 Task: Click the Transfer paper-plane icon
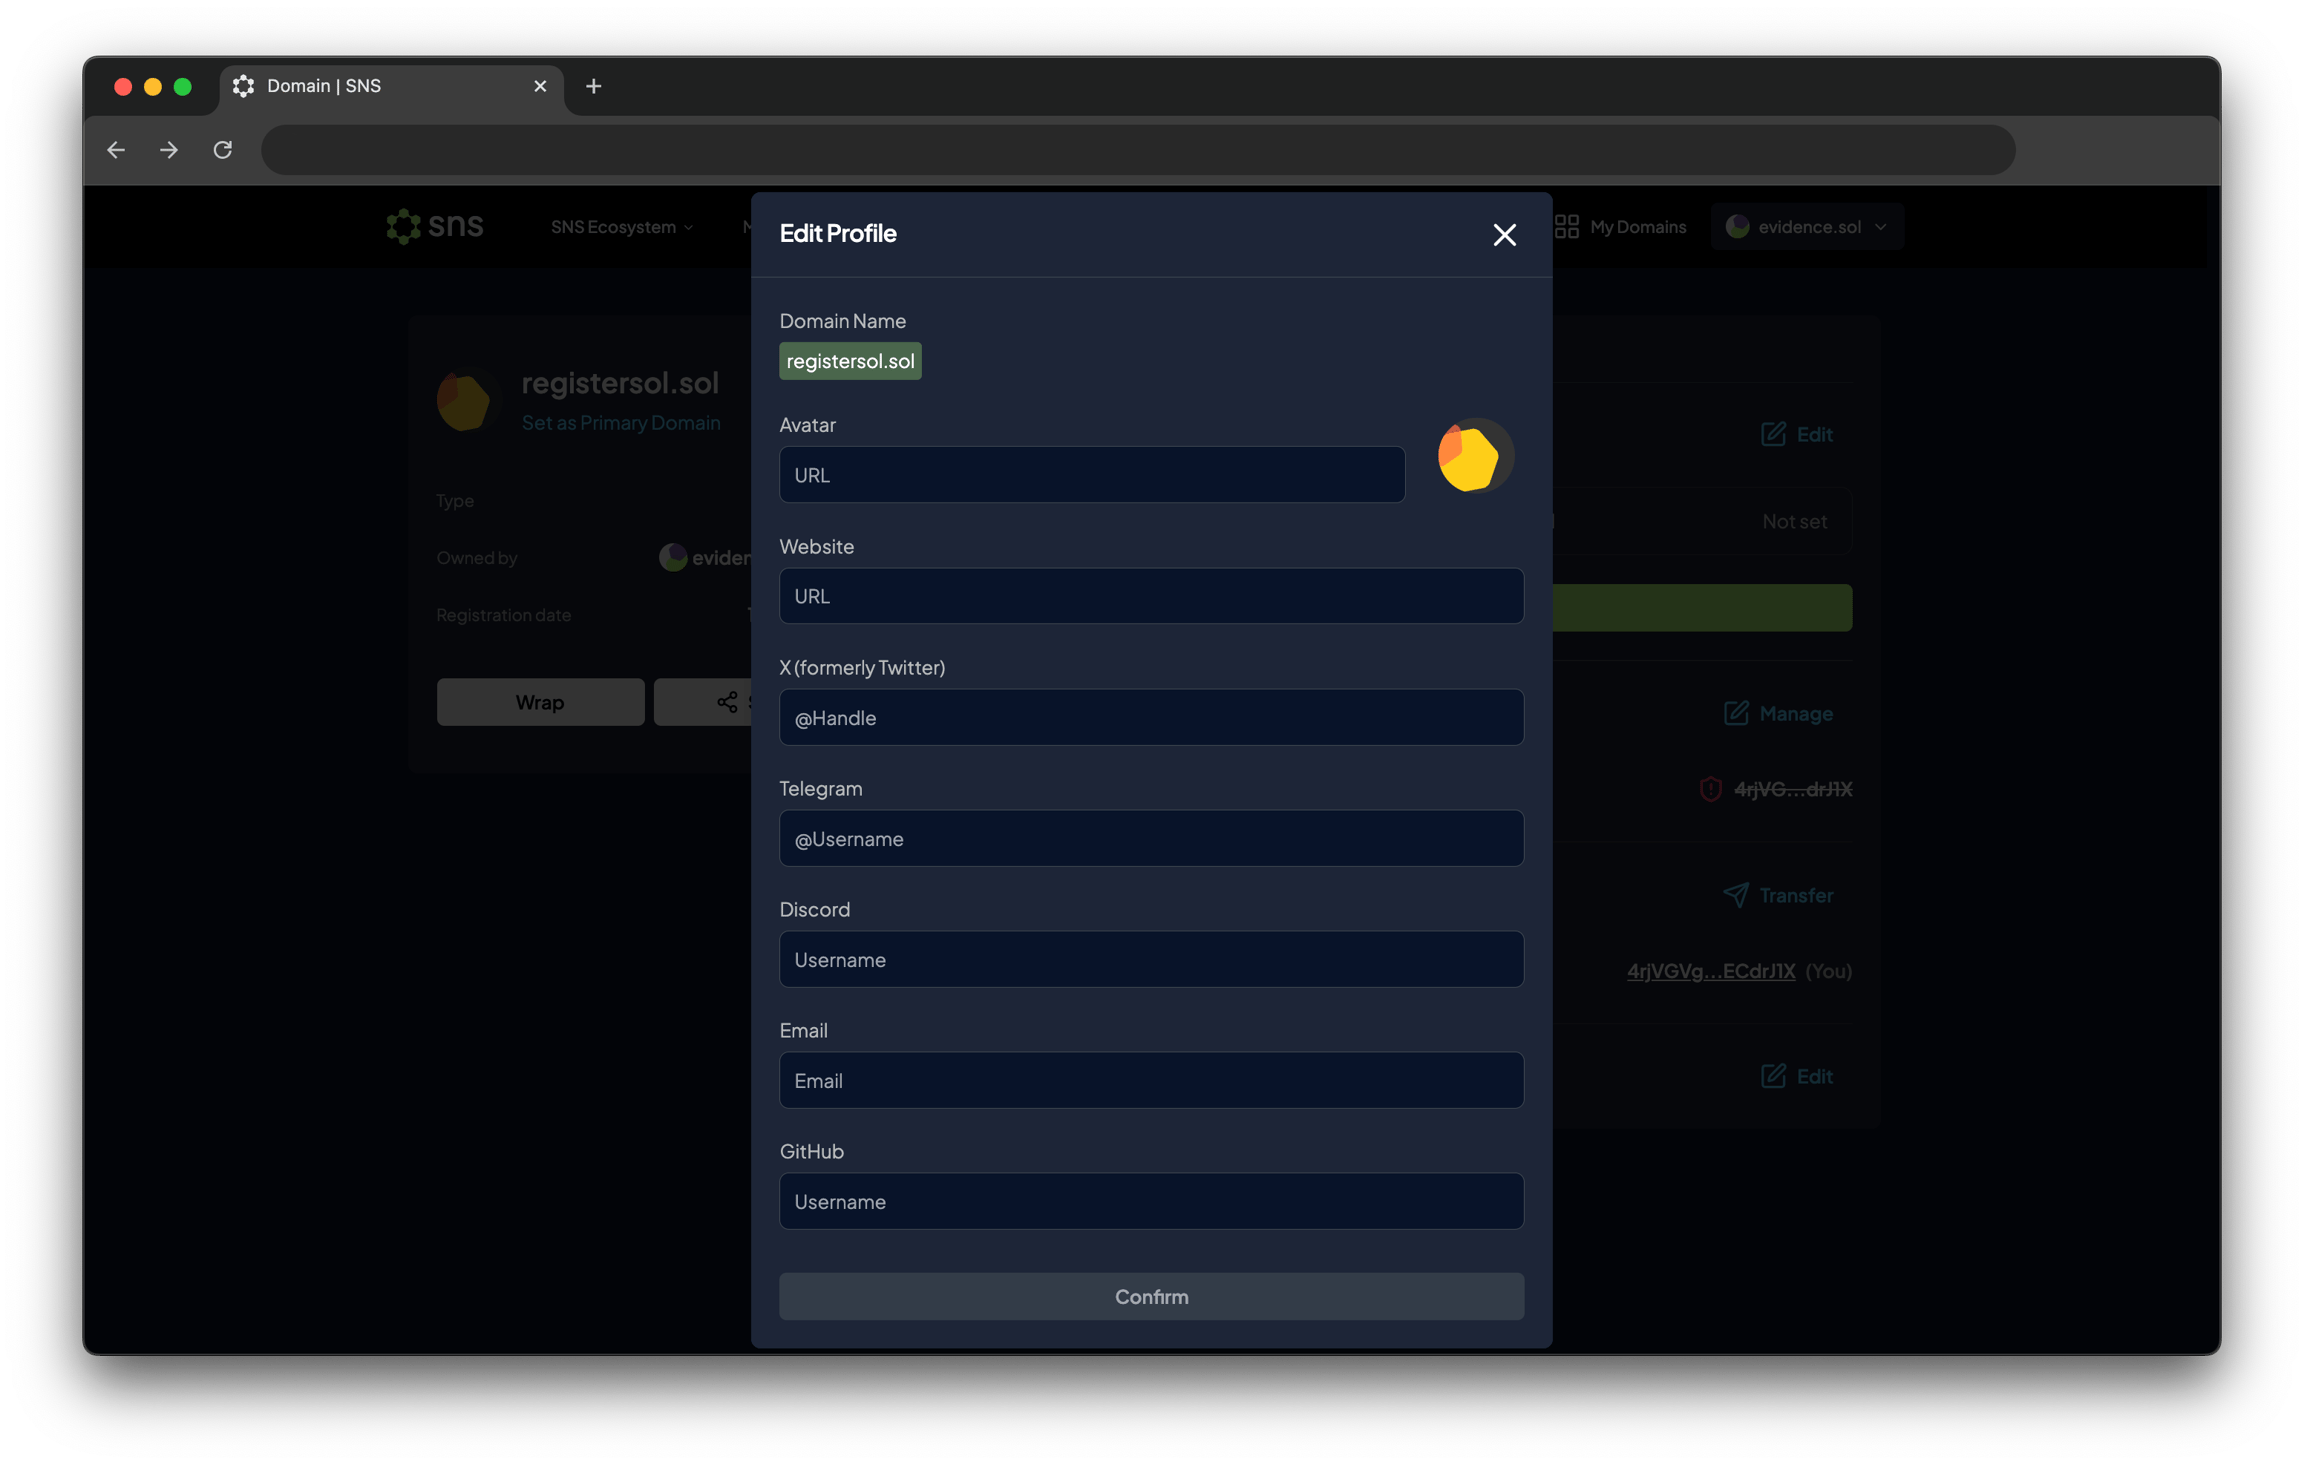click(x=1735, y=894)
